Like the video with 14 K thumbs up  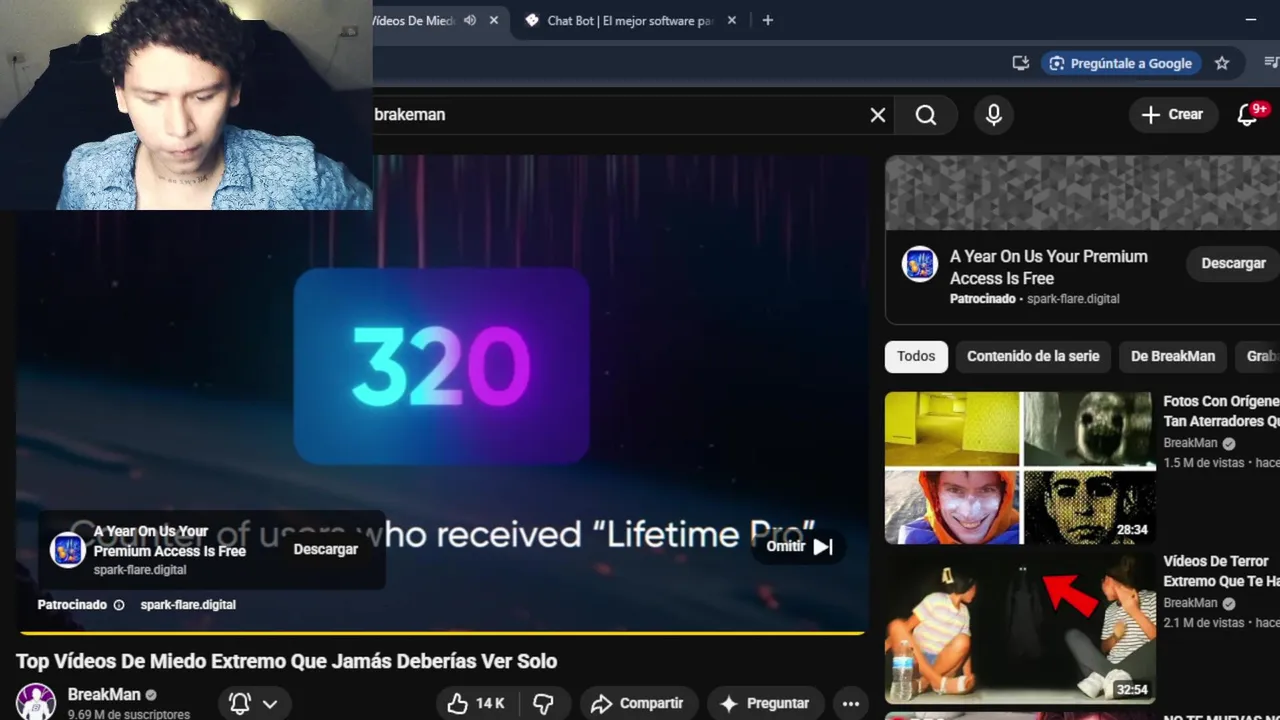[476, 704]
